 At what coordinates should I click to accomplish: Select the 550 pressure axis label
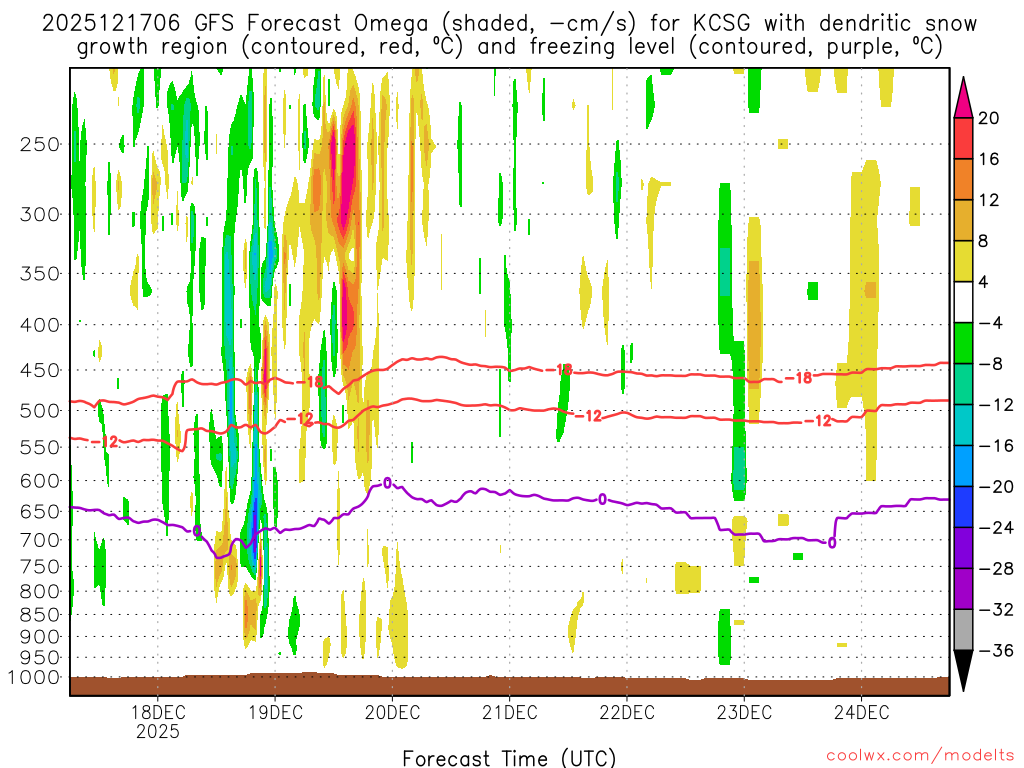coord(40,447)
